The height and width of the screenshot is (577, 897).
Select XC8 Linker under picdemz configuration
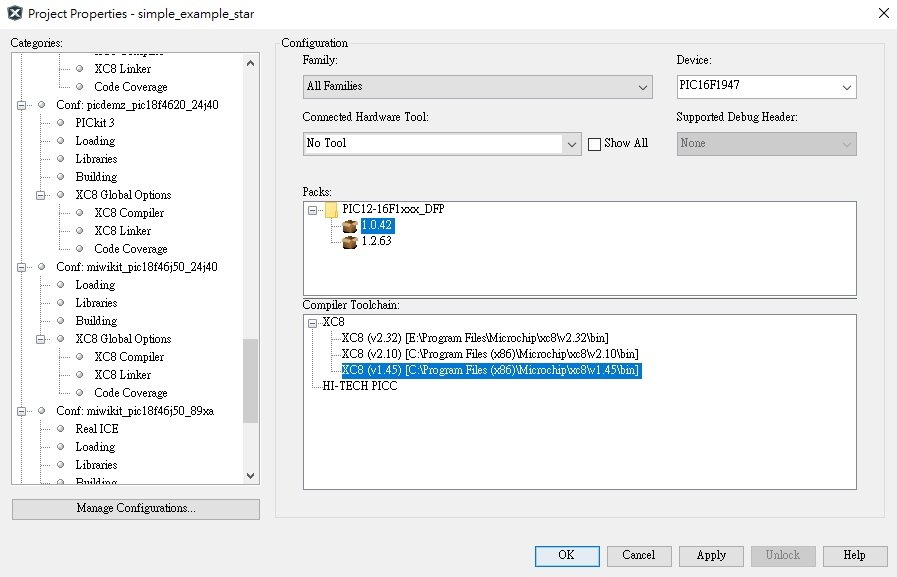pyautogui.click(x=122, y=231)
